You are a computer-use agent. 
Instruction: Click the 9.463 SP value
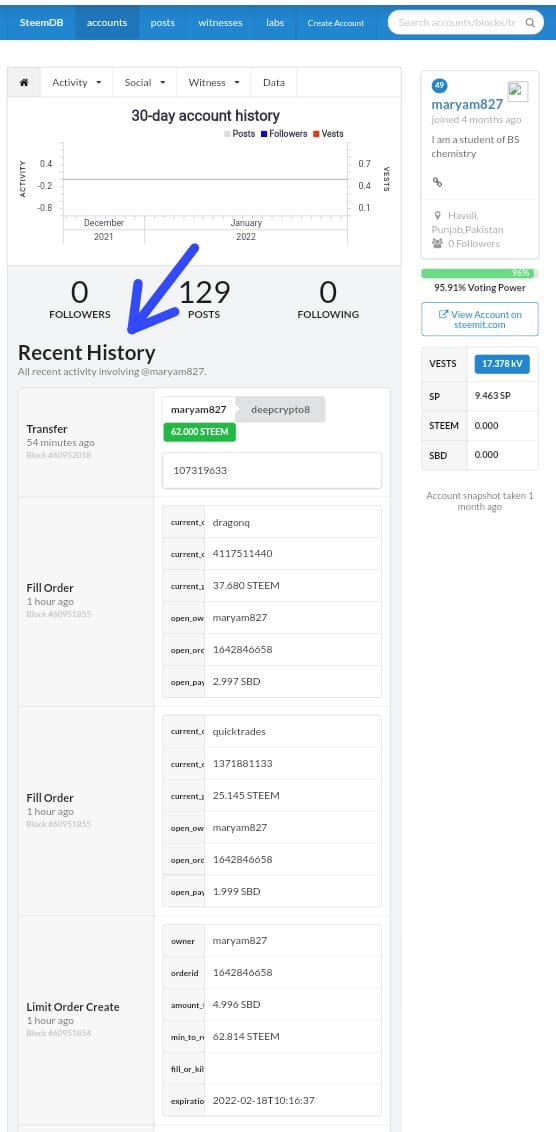coord(492,396)
